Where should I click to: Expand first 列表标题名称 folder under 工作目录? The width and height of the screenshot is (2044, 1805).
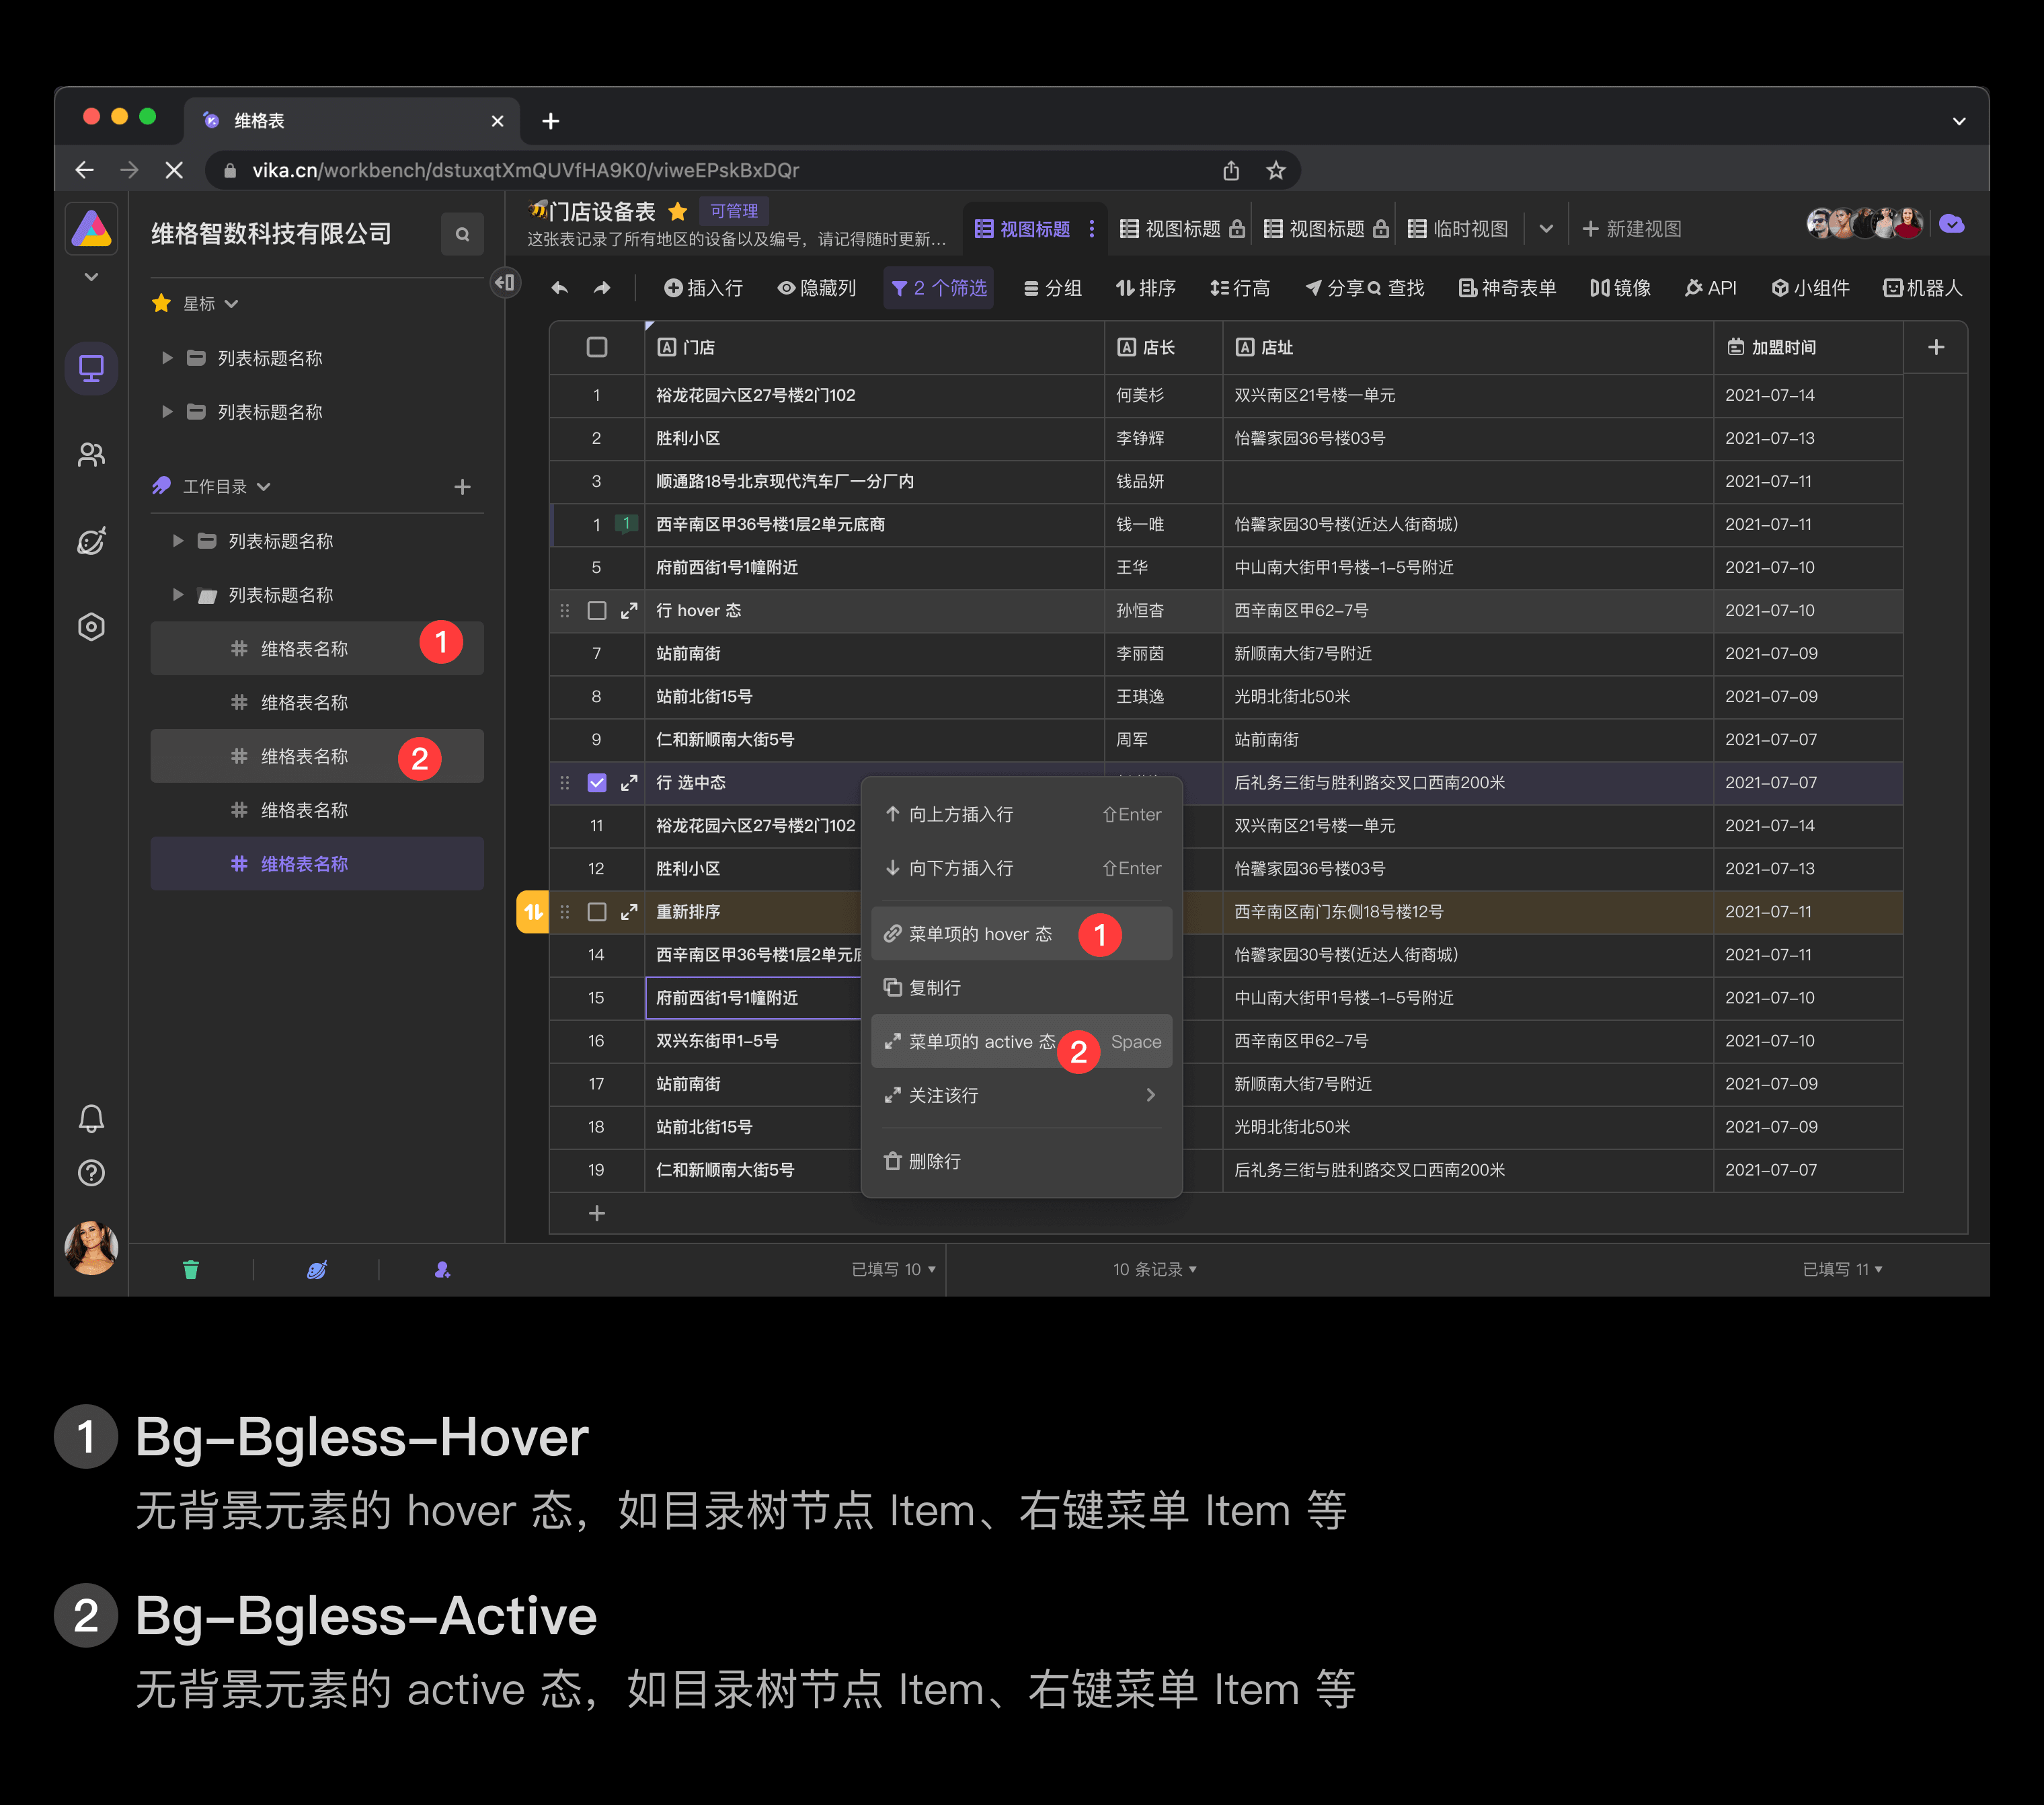pos(177,541)
